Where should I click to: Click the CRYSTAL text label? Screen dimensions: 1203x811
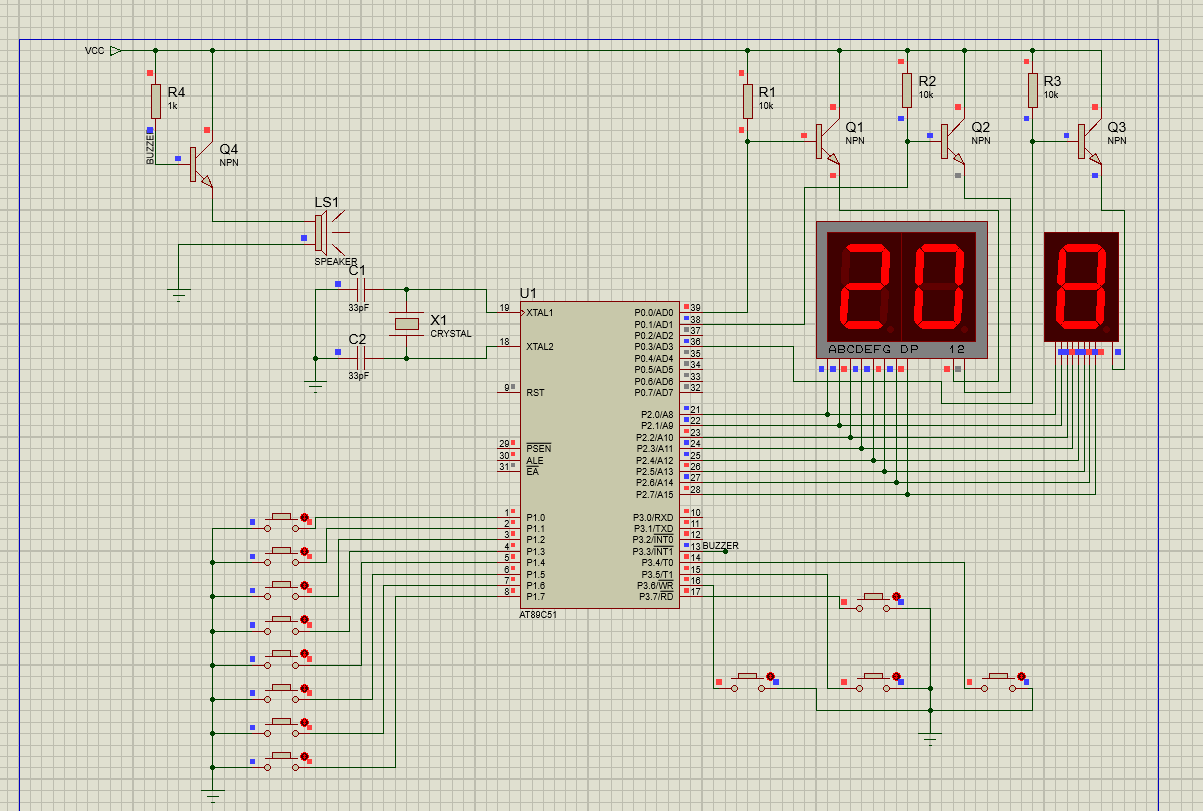pos(451,334)
